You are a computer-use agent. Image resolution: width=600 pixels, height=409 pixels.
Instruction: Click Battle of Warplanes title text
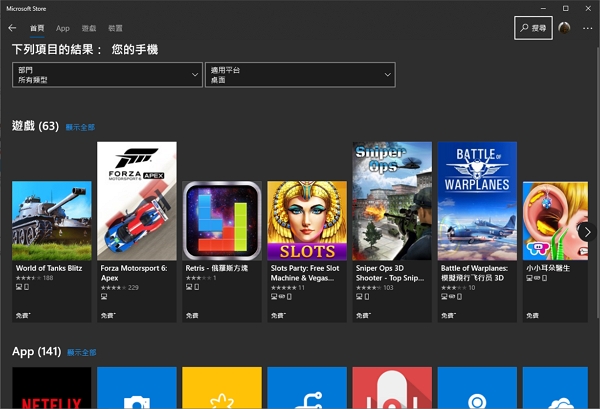(474, 273)
